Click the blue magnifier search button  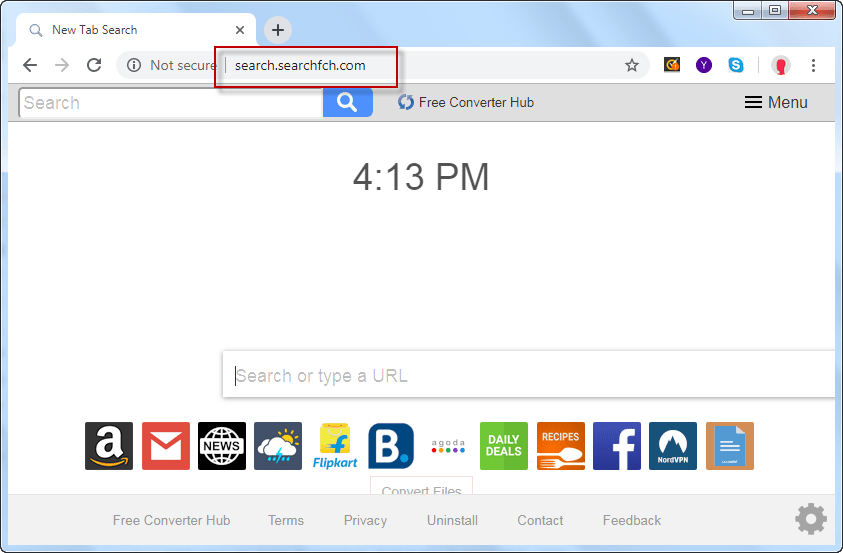pos(347,102)
